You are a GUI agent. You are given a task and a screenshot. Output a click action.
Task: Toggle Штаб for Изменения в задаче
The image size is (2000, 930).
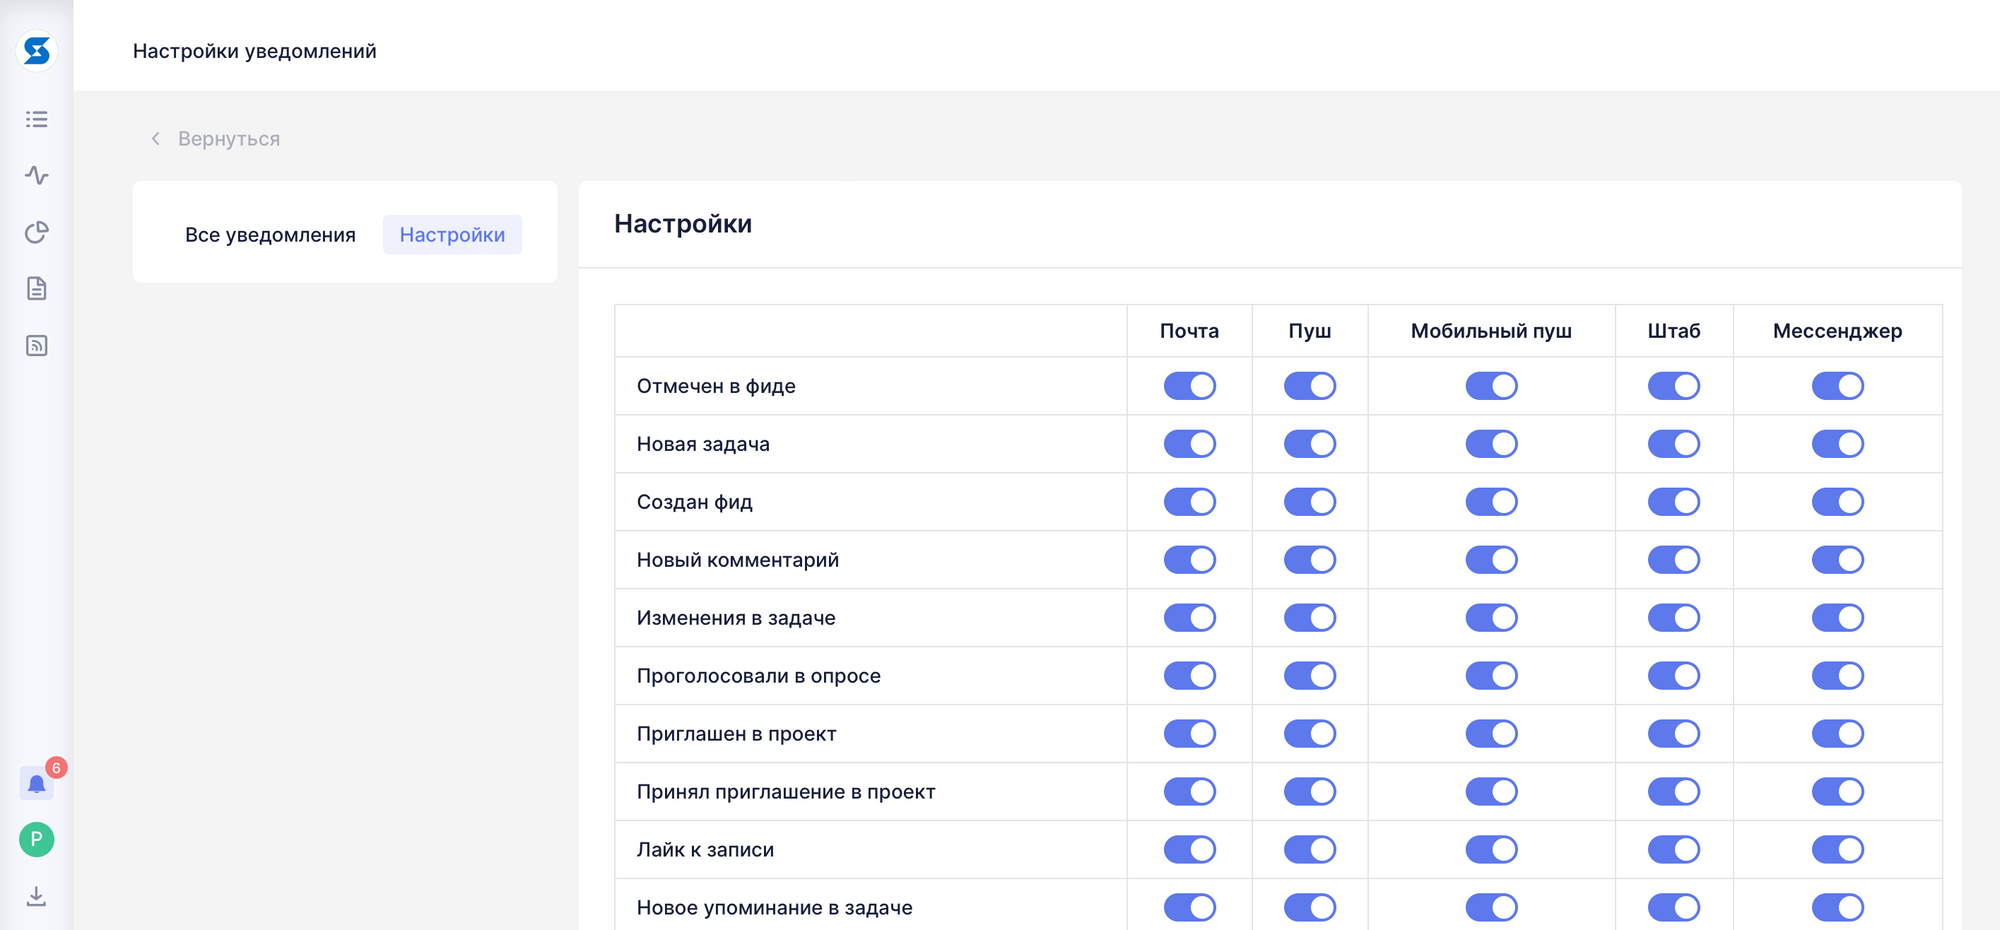pyautogui.click(x=1674, y=618)
